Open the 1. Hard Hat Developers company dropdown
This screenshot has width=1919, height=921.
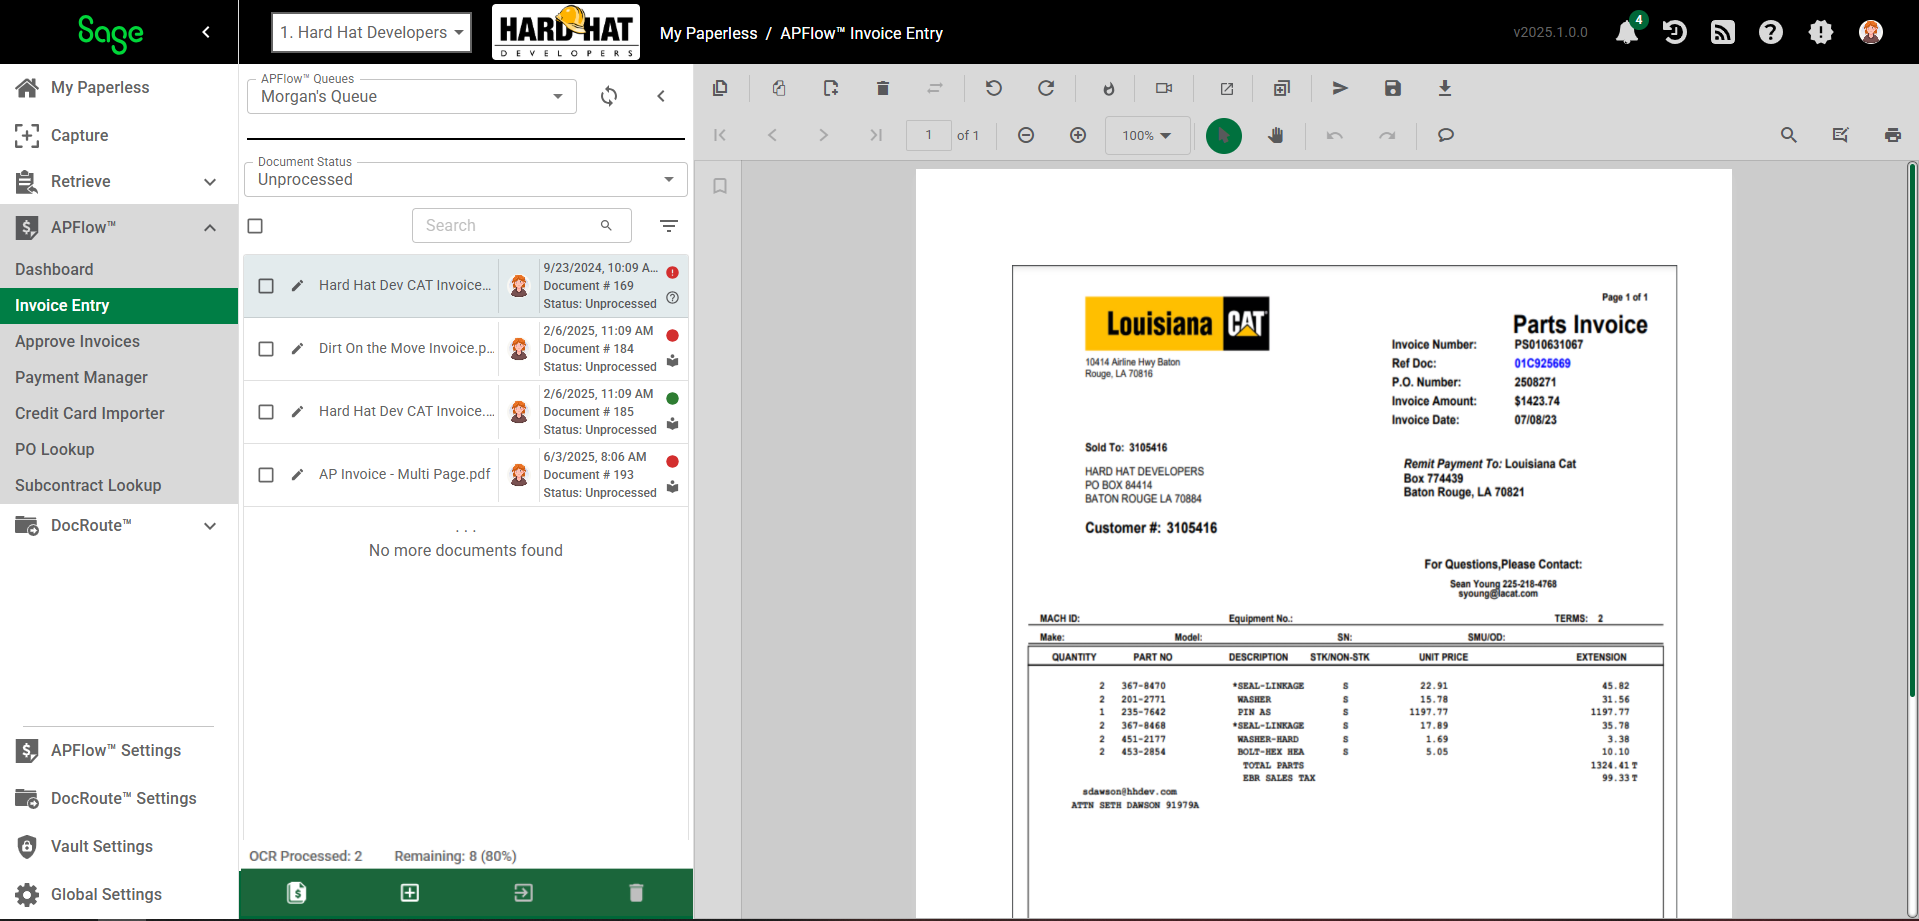click(x=372, y=32)
